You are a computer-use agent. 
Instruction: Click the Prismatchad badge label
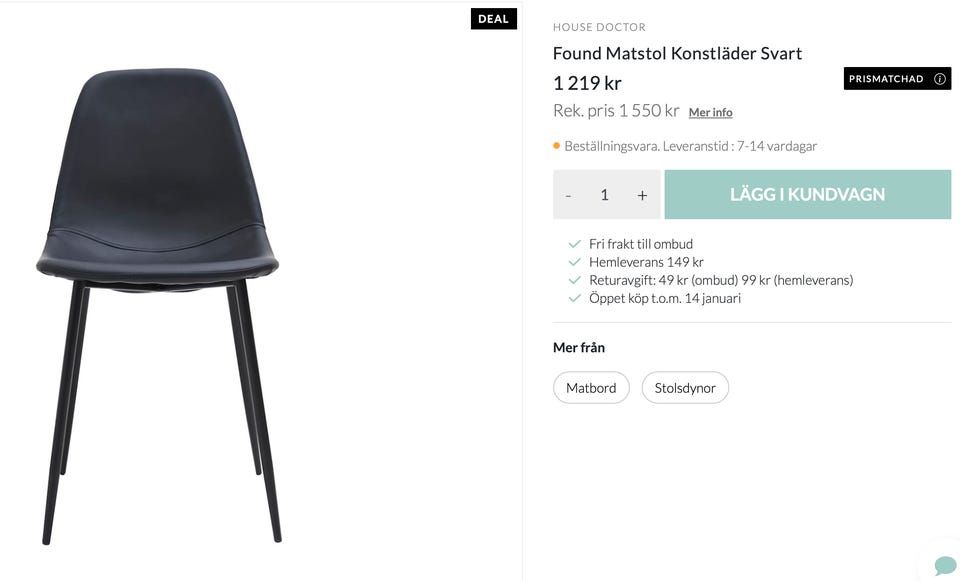(886, 79)
